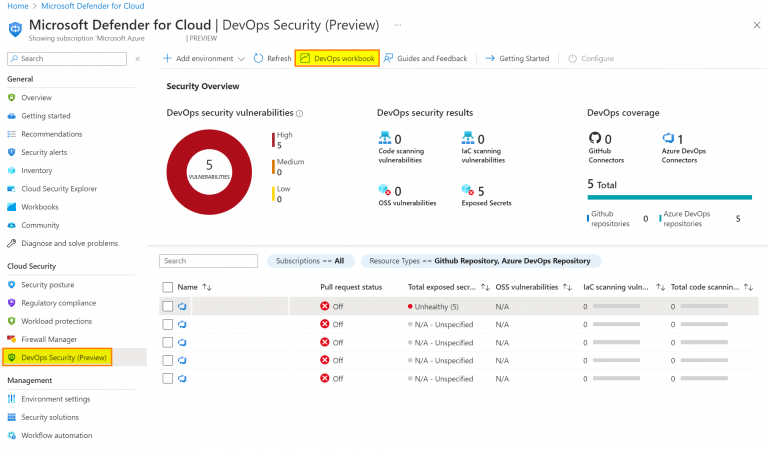Click the Overview shield icon in sidebar

pyautogui.click(x=12, y=97)
